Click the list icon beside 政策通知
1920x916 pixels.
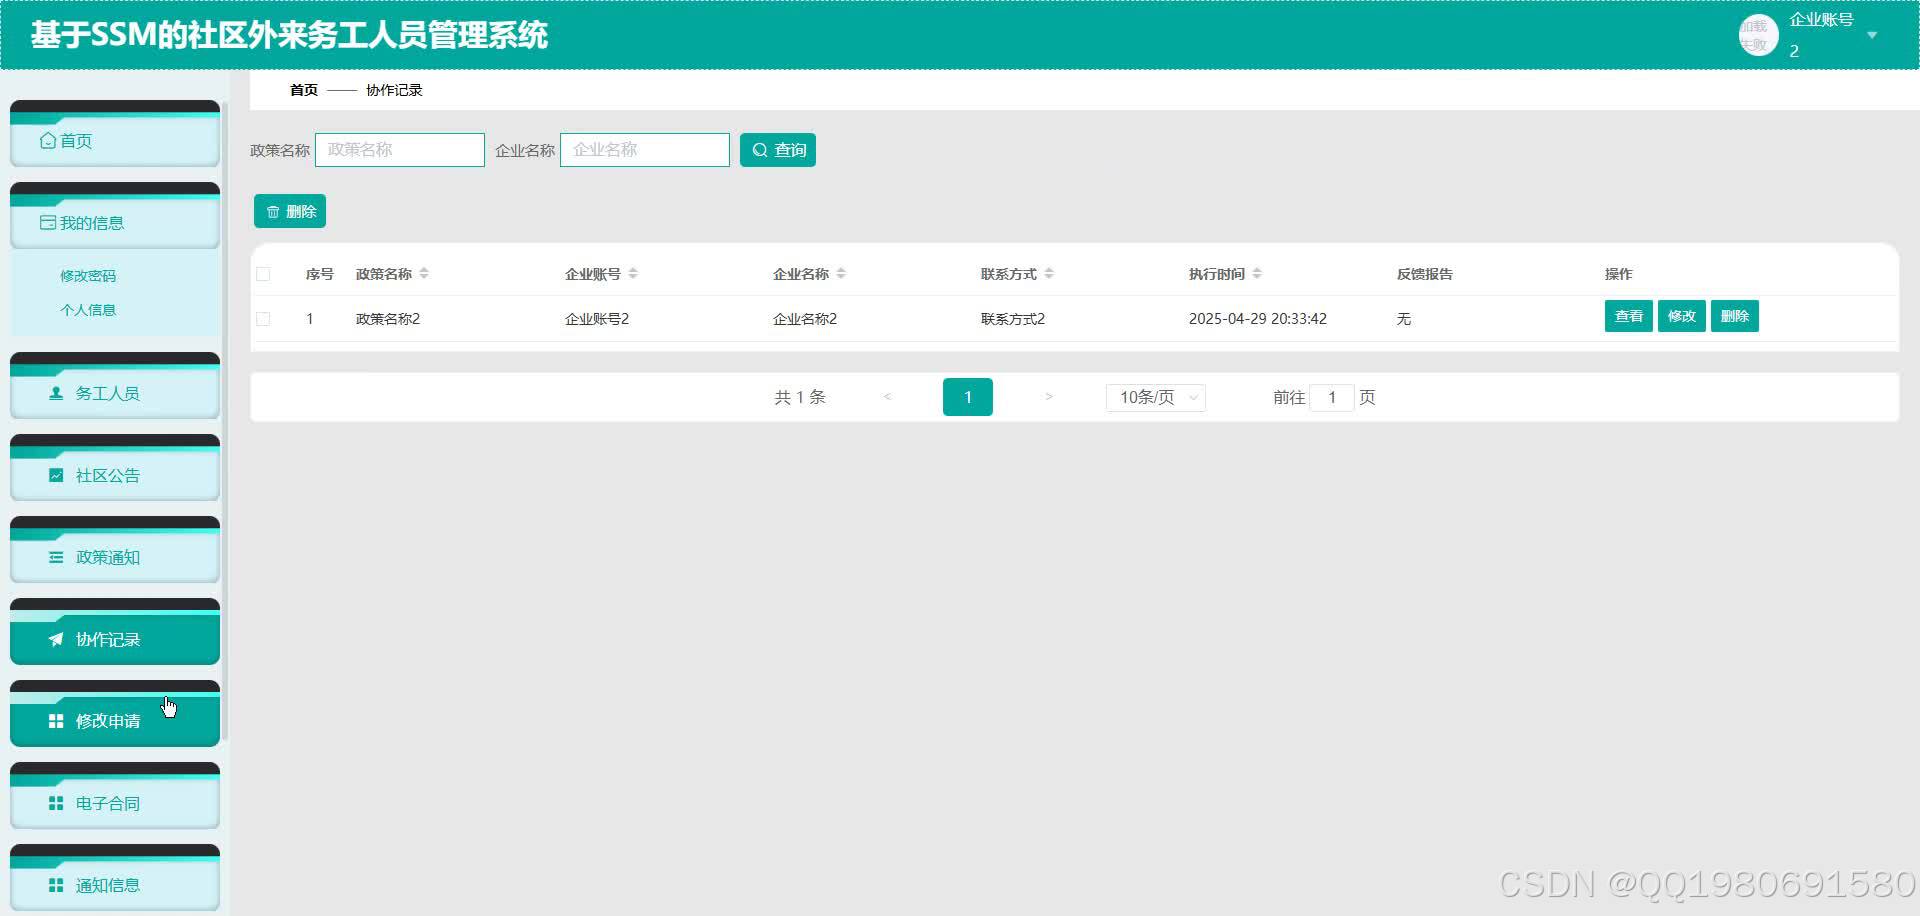click(56, 557)
